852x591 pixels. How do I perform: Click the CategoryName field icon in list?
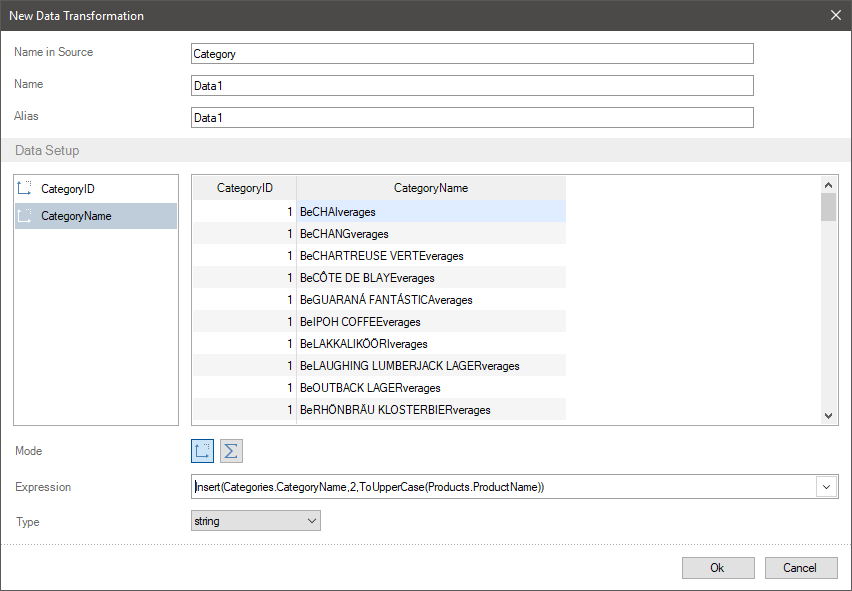coord(26,216)
